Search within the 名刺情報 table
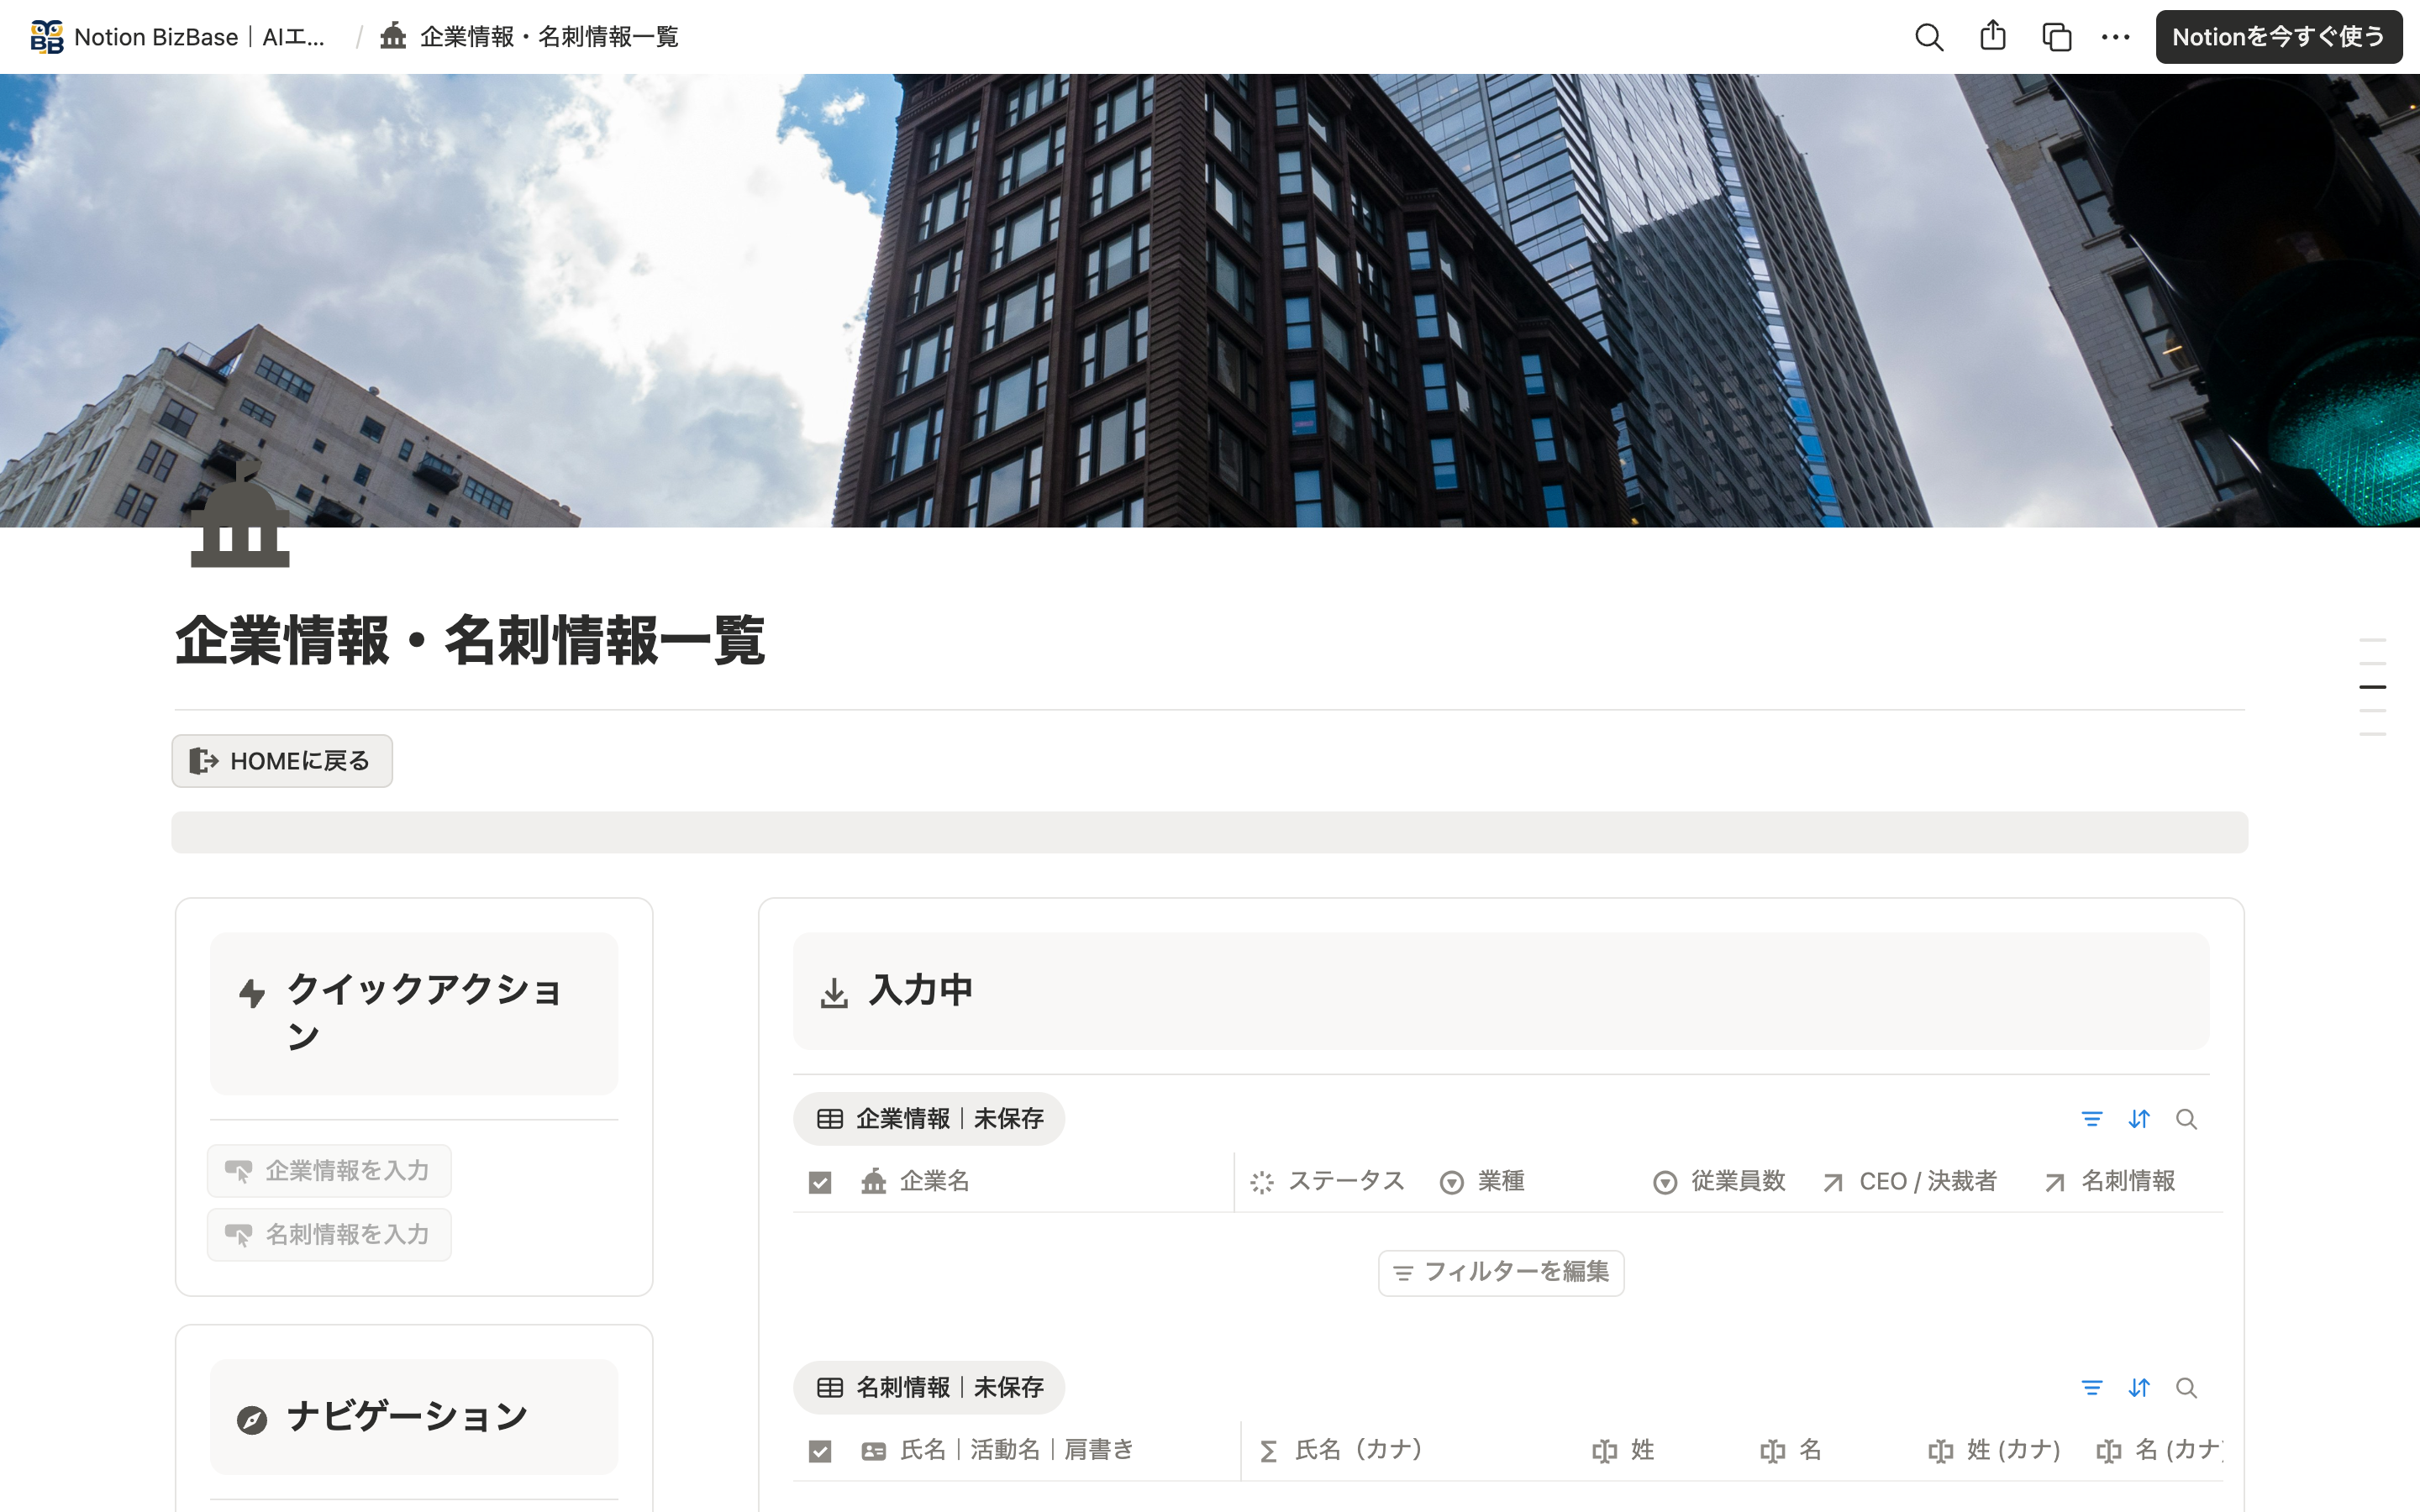Image resolution: width=2420 pixels, height=1512 pixels. [x=2186, y=1388]
